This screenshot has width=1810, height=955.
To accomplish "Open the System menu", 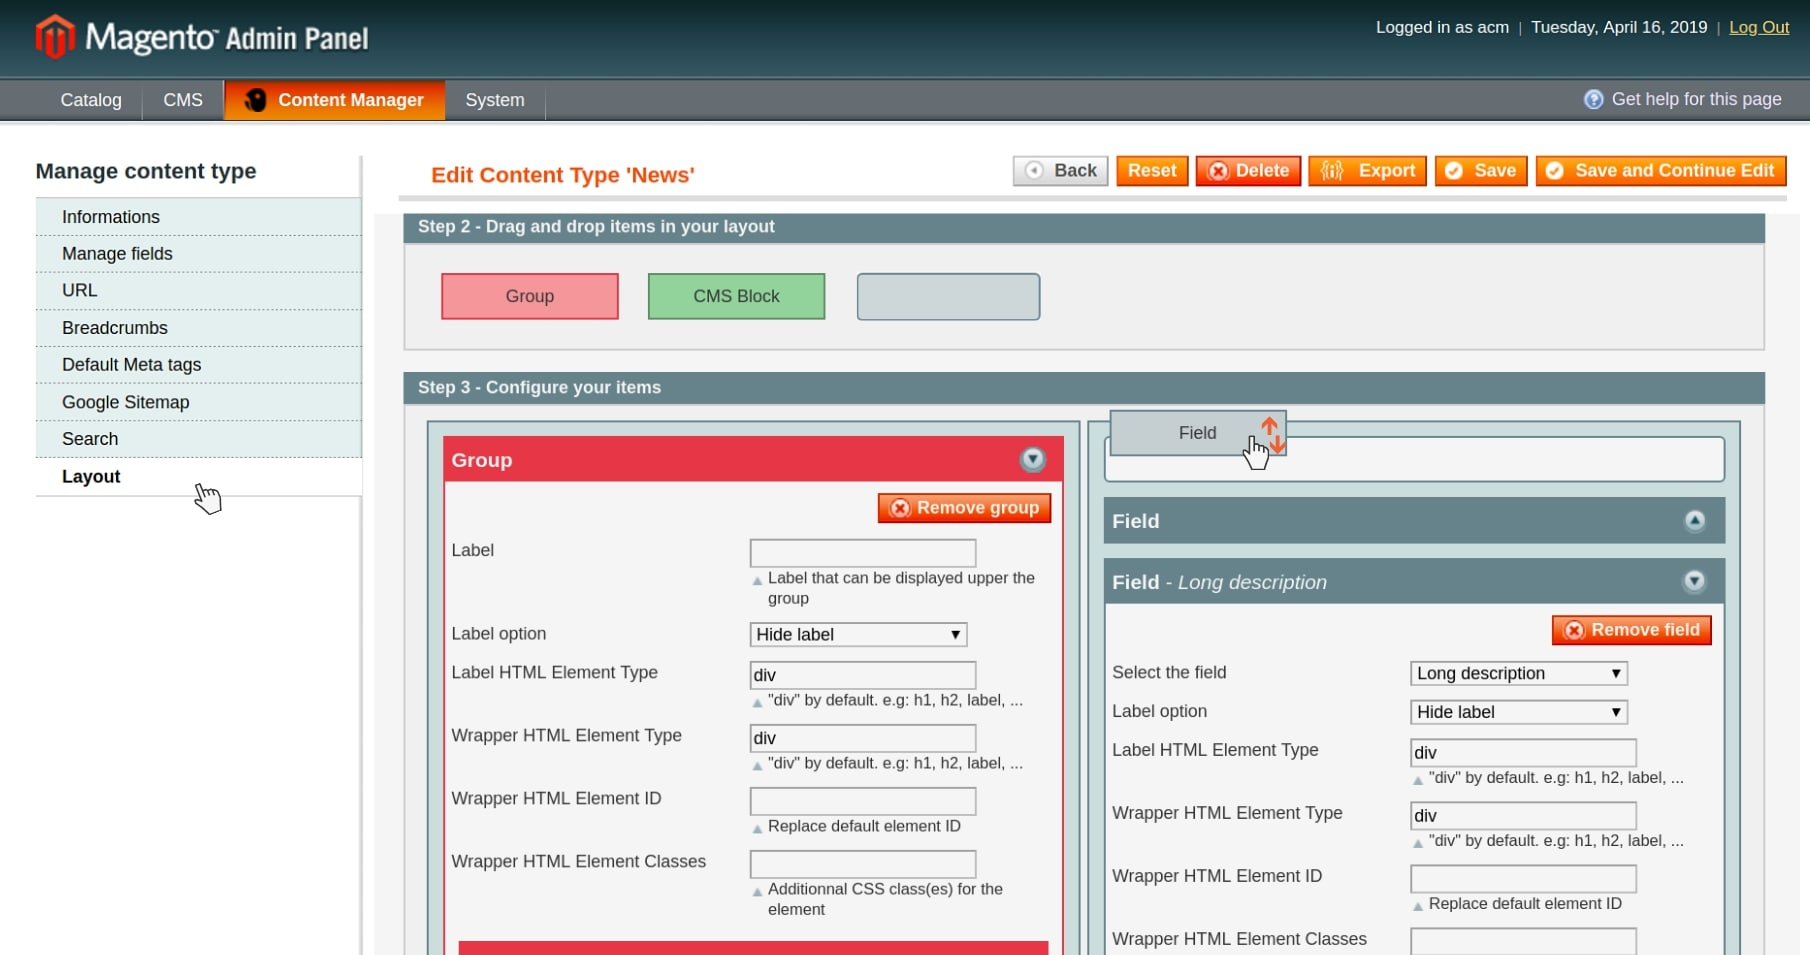I will (494, 100).
